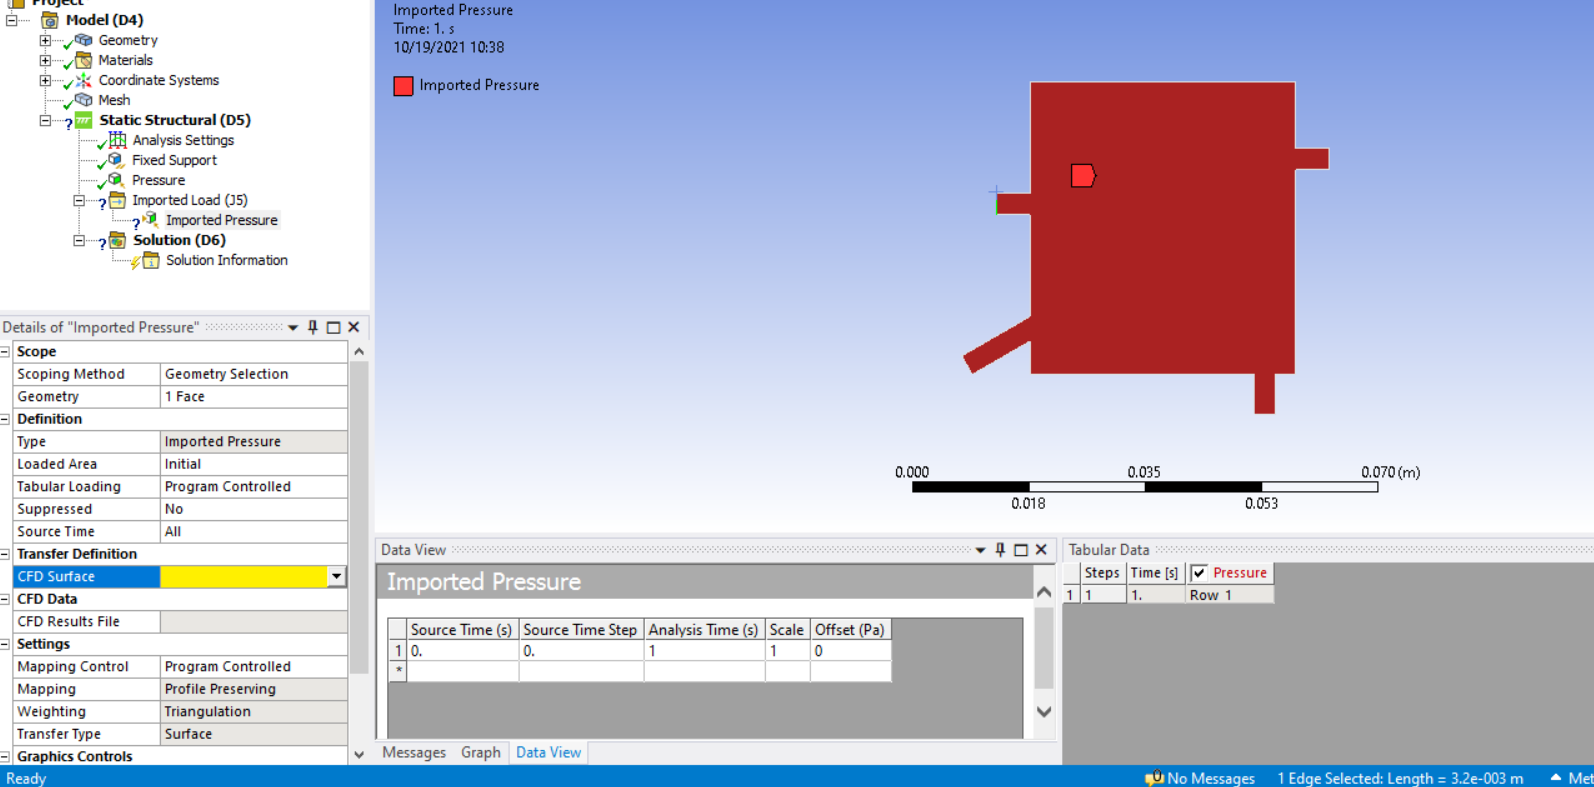Click the Weighting value 'Triangulation'
This screenshot has height=787, width=1594.
pos(254,712)
